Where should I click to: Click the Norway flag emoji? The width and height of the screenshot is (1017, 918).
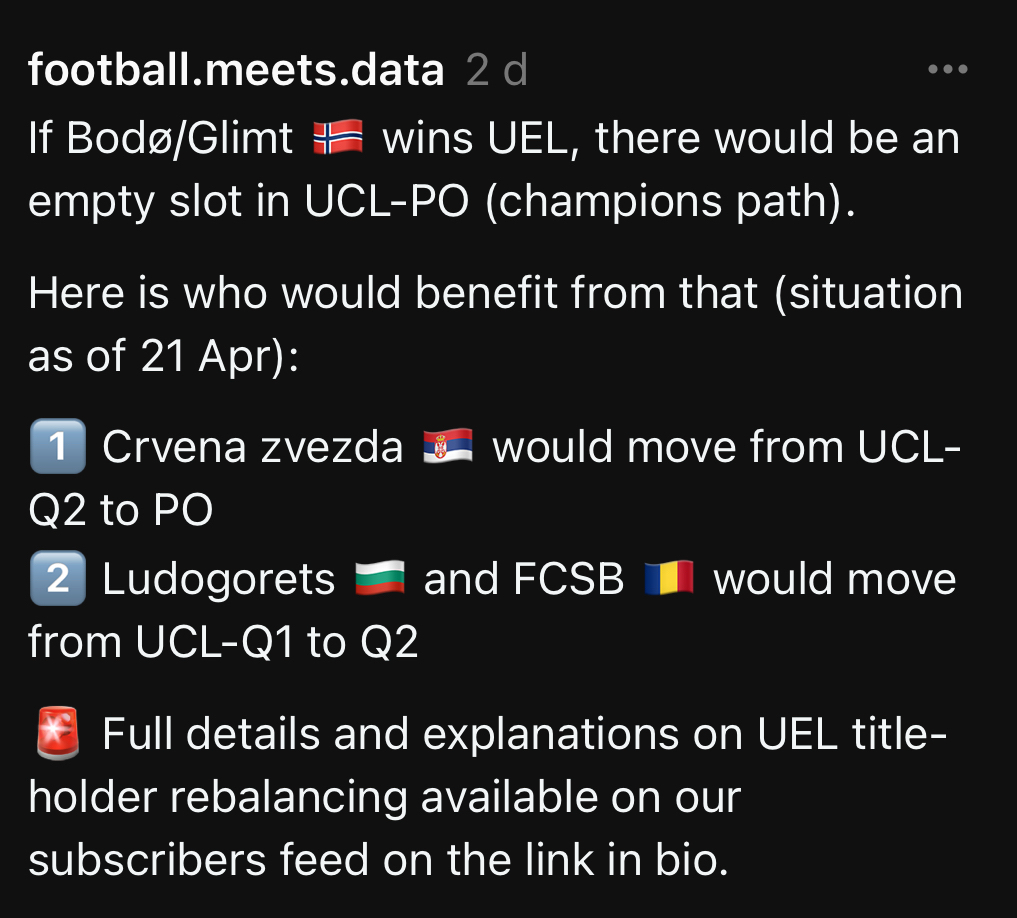pyautogui.click(x=338, y=139)
